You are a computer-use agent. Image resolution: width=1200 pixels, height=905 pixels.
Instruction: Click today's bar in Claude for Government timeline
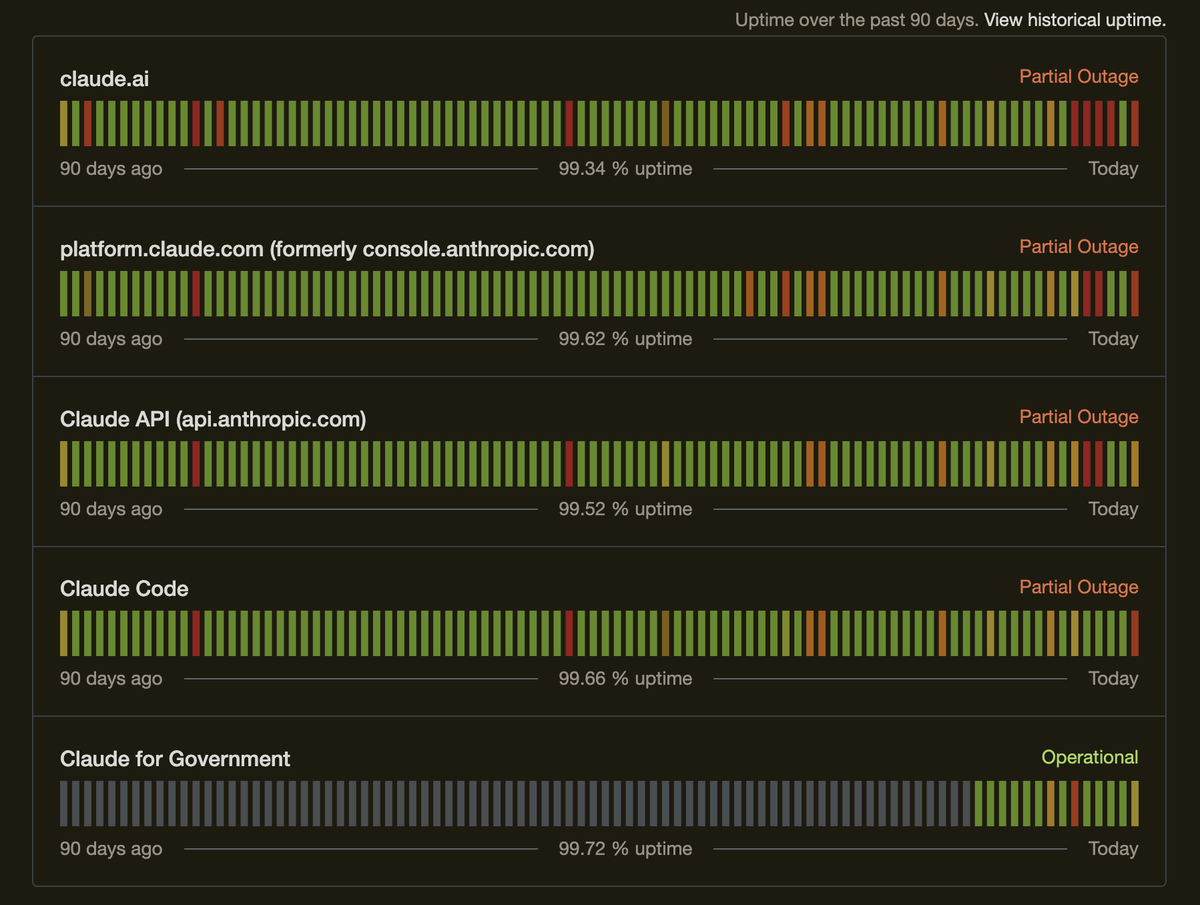(1135, 804)
